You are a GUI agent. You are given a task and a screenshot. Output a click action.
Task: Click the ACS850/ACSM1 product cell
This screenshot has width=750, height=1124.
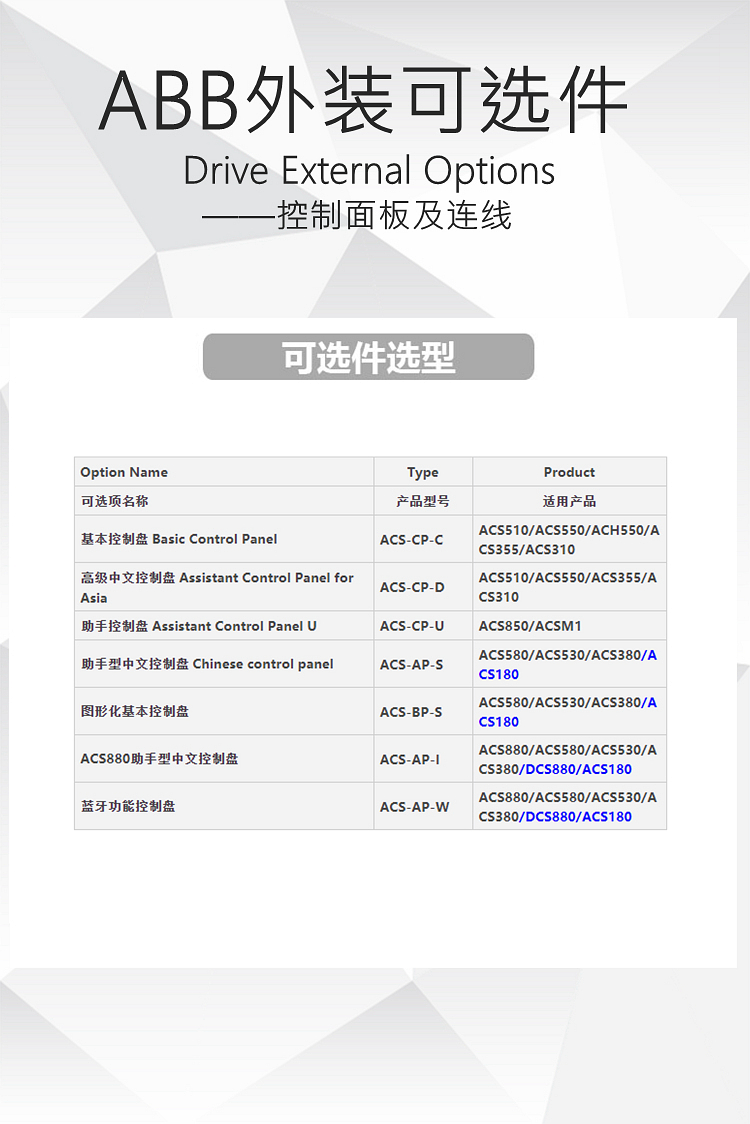[x=529, y=626]
